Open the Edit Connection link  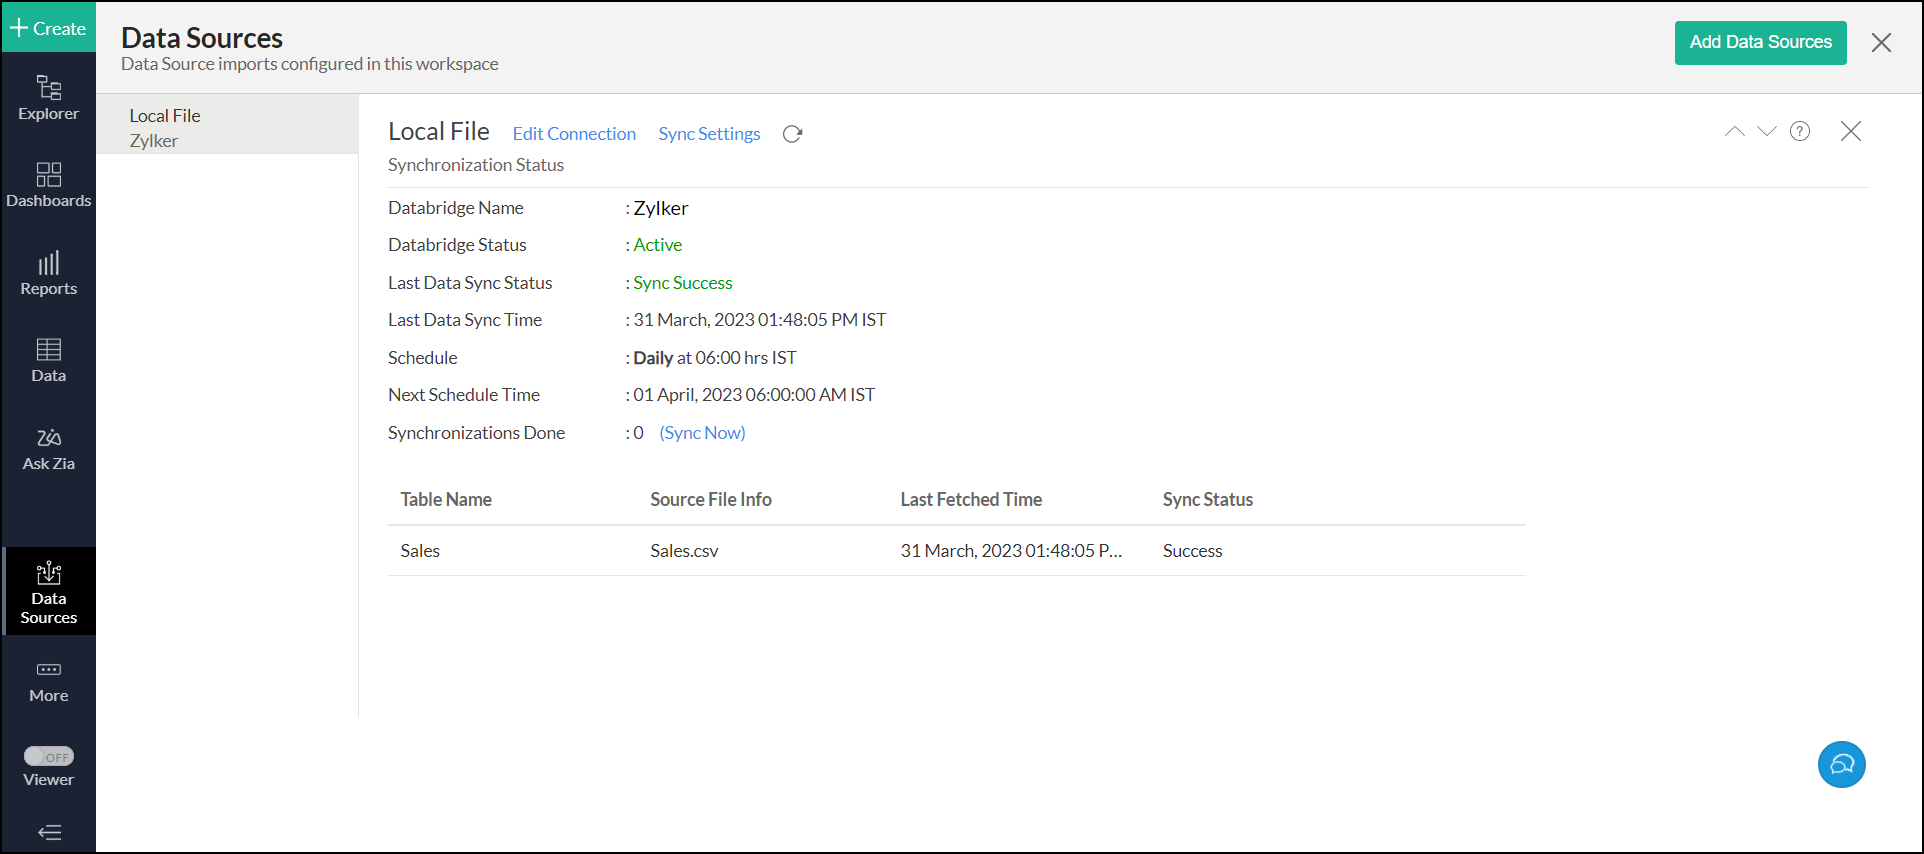coord(574,134)
